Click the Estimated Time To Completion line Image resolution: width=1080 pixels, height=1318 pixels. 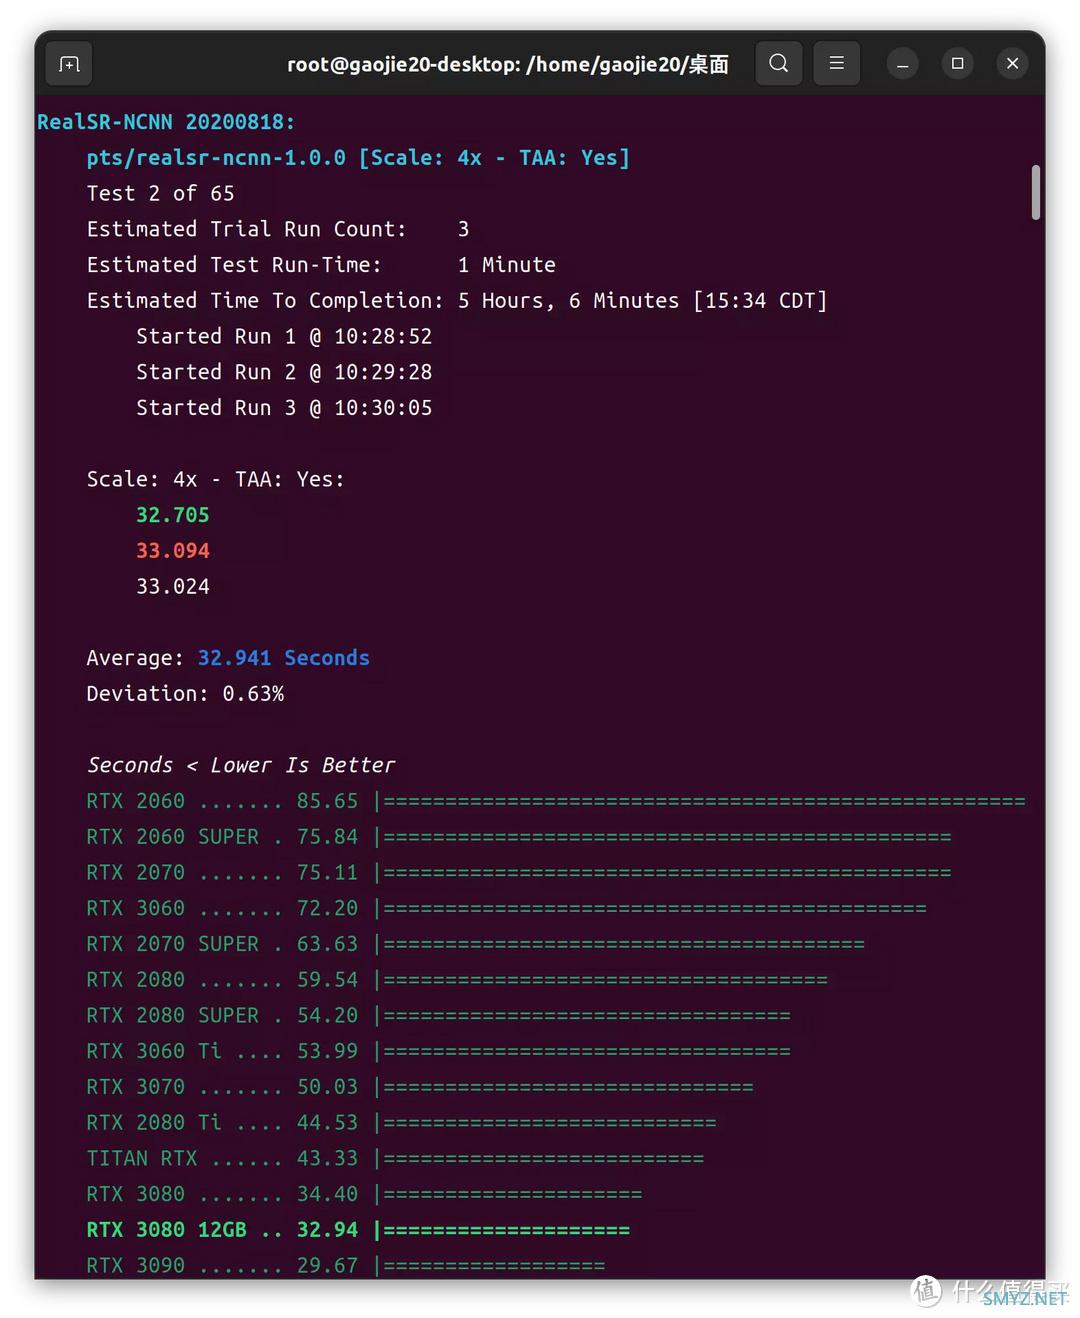pyautogui.click(x=457, y=301)
